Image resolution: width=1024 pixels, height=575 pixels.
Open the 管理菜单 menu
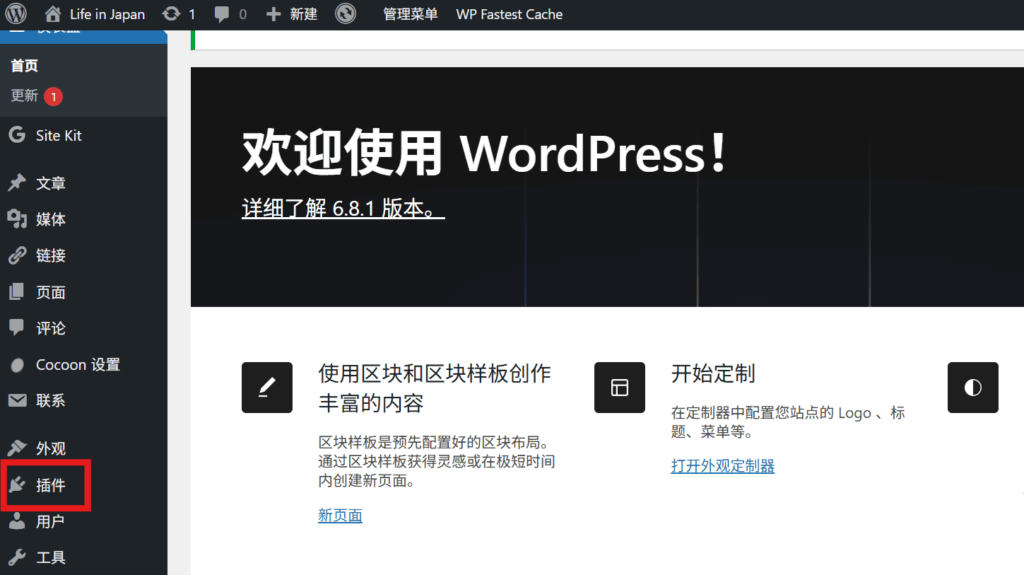(410, 14)
